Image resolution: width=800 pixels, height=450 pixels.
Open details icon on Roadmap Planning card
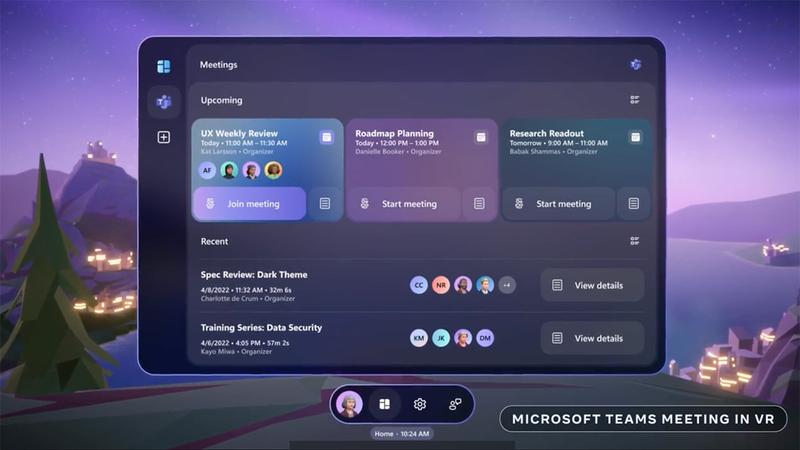click(479, 204)
